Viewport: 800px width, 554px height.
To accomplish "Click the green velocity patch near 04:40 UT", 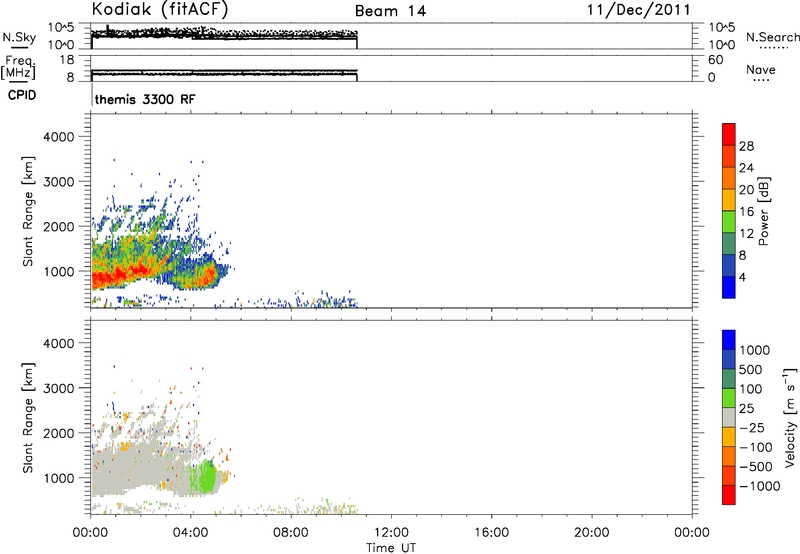I will coord(207,476).
